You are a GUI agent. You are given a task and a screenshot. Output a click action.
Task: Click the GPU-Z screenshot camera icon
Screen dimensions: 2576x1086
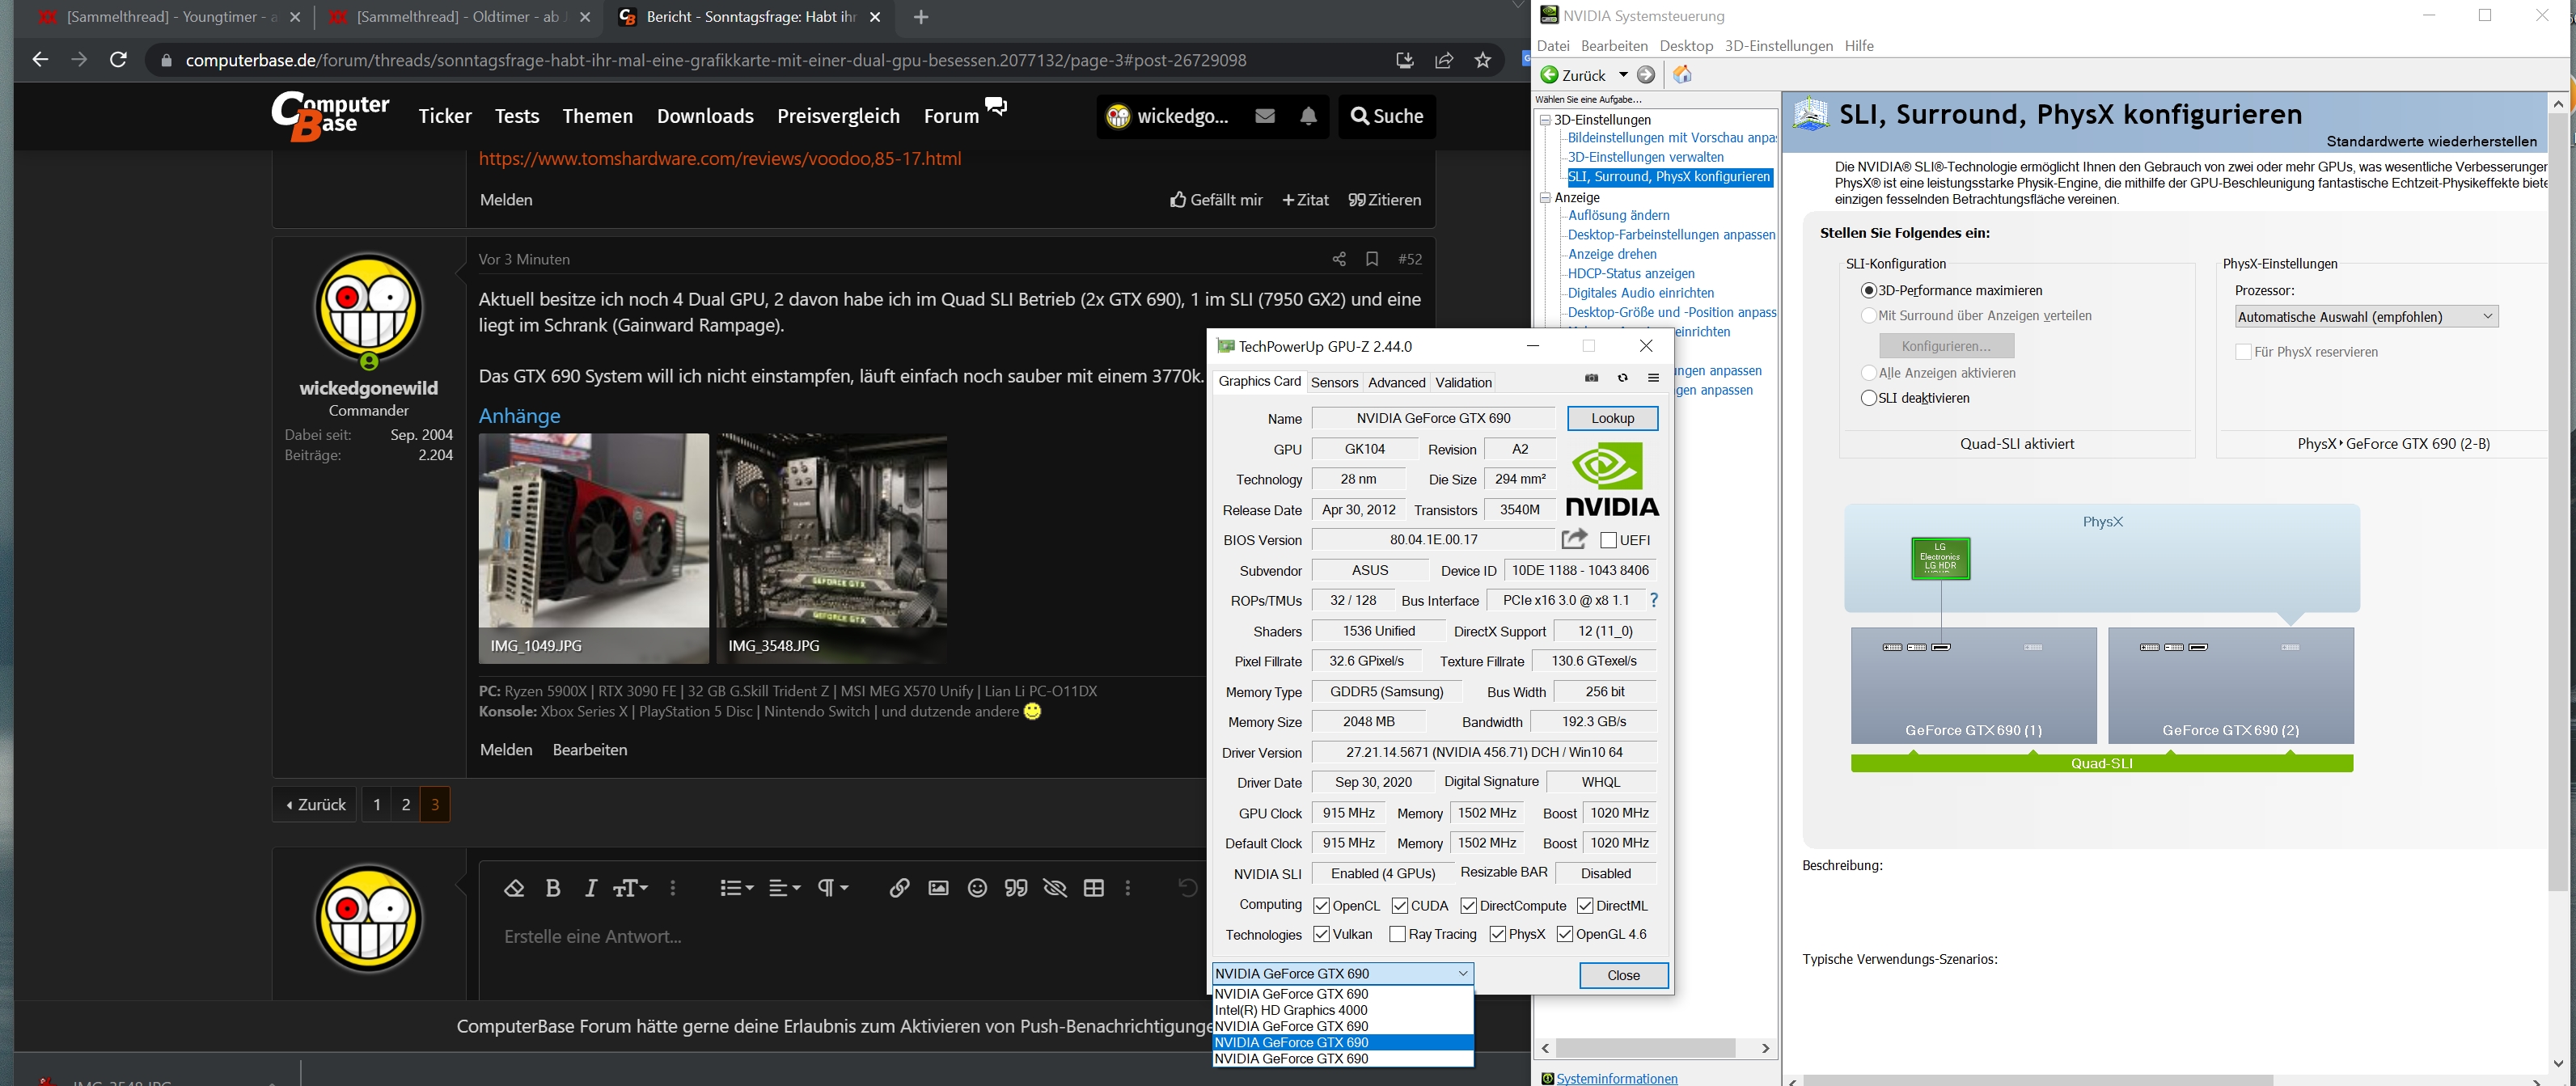pyautogui.click(x=1592, y=378)
